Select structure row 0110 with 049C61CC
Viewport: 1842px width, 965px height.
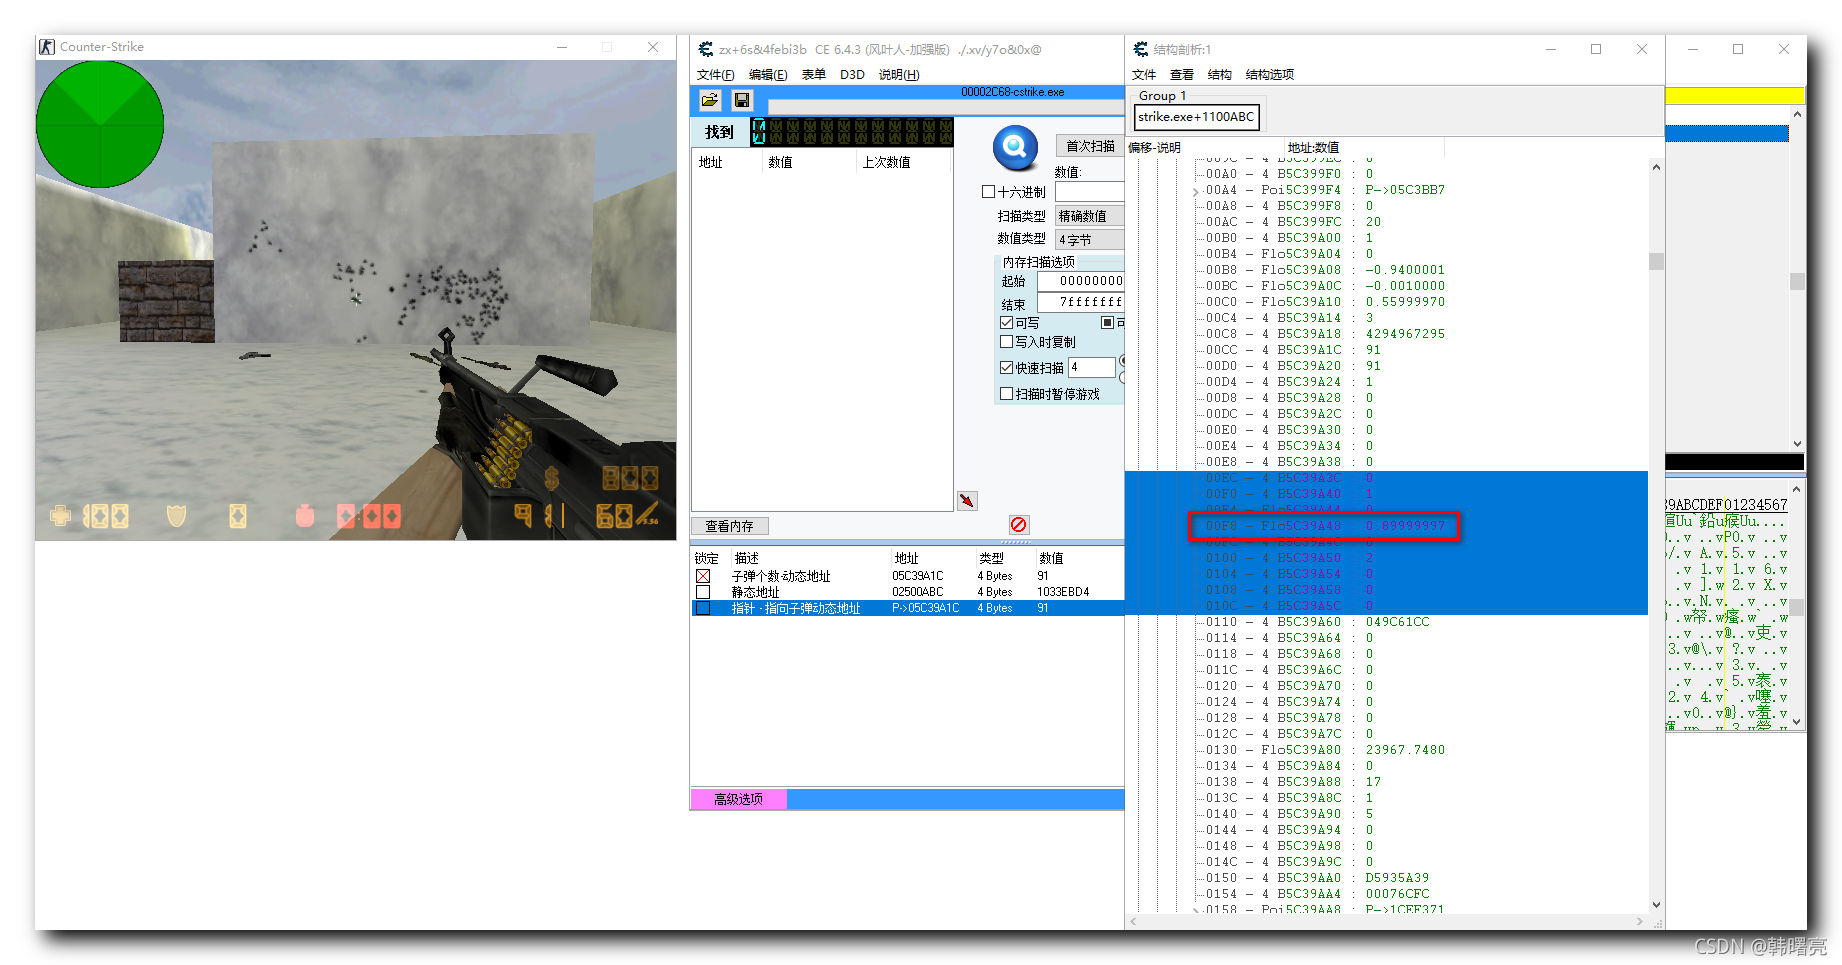point(1317,622)
